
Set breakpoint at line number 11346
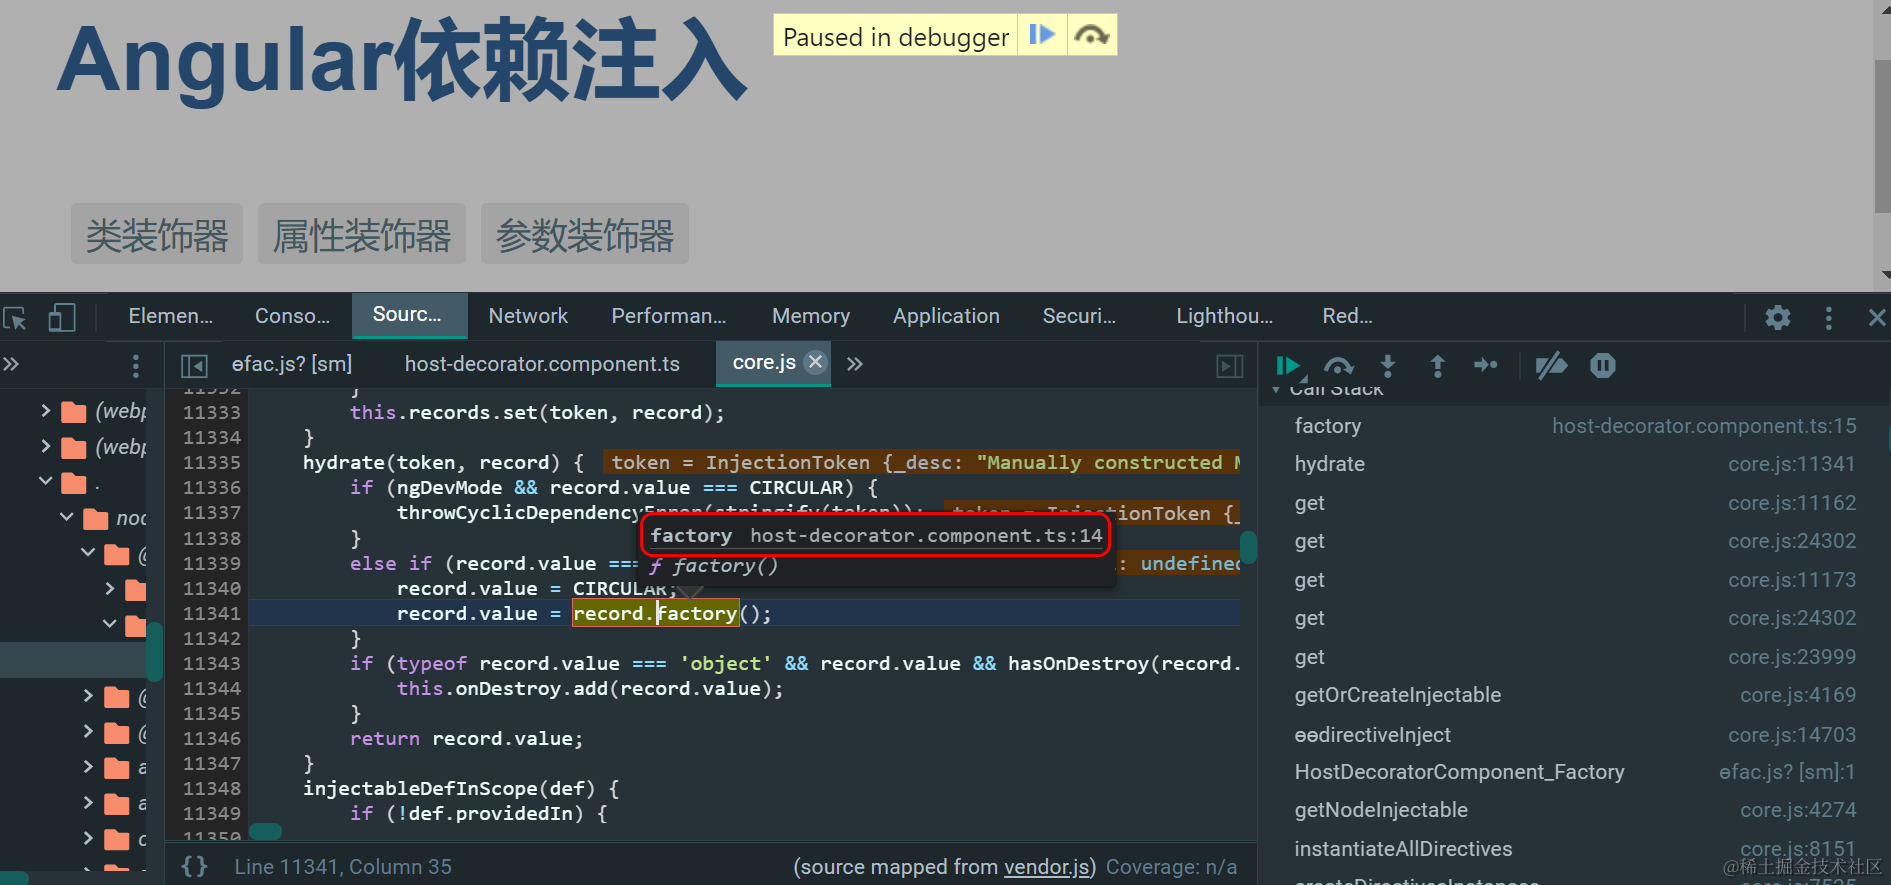pyautogui.click(x=211, y=738)
